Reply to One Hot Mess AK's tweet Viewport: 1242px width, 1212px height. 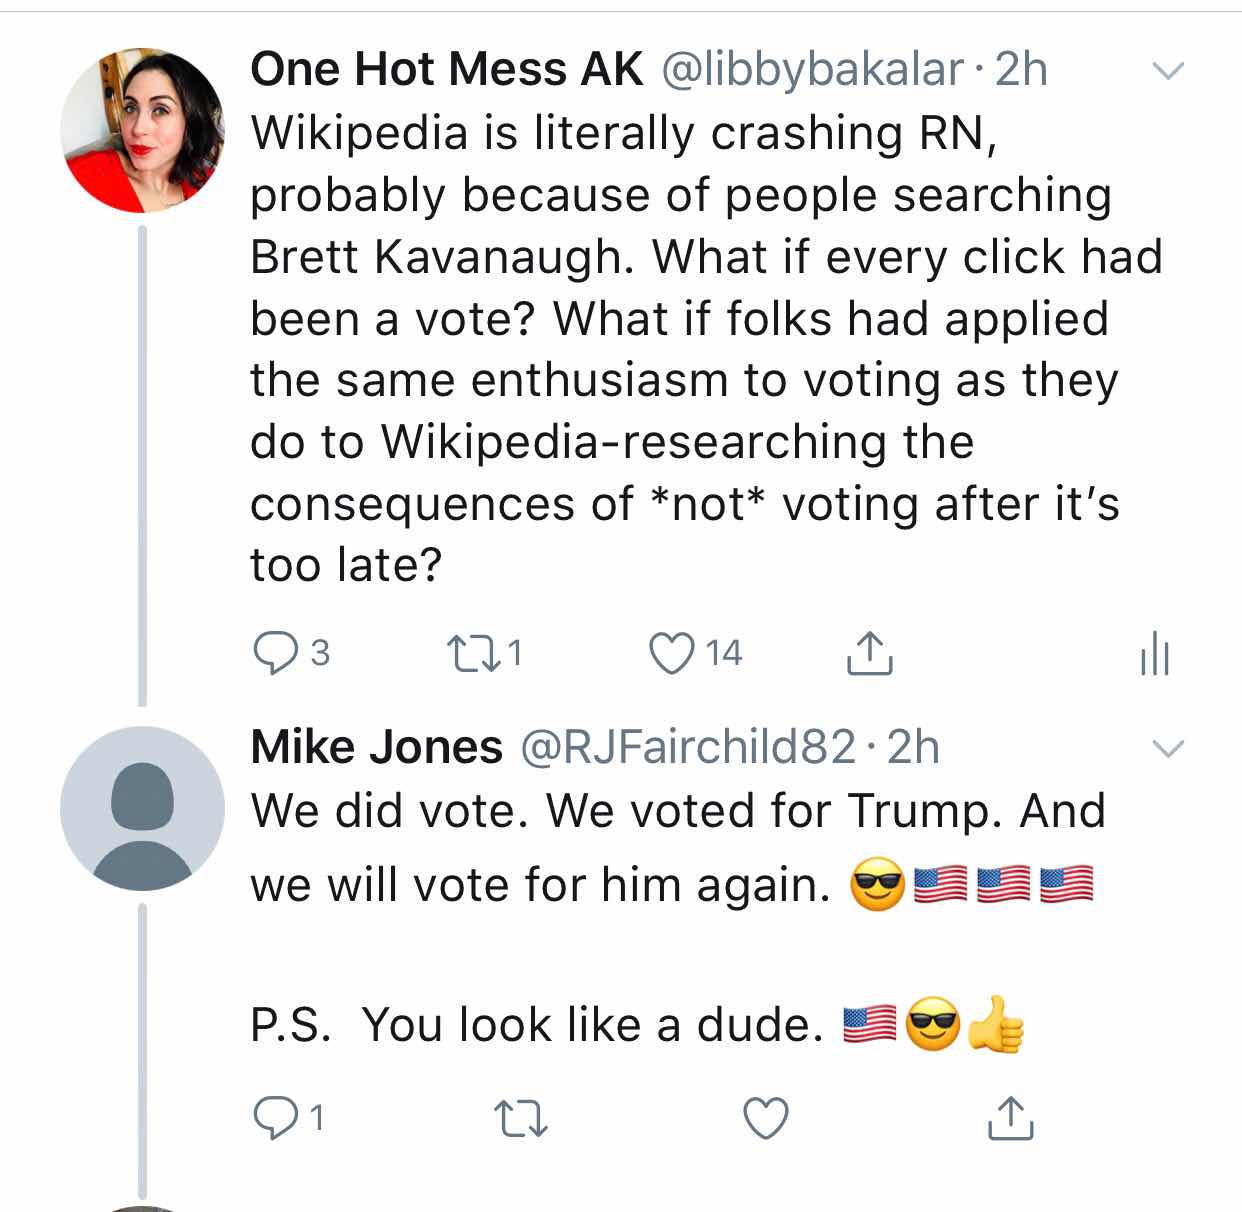point(272,654)
